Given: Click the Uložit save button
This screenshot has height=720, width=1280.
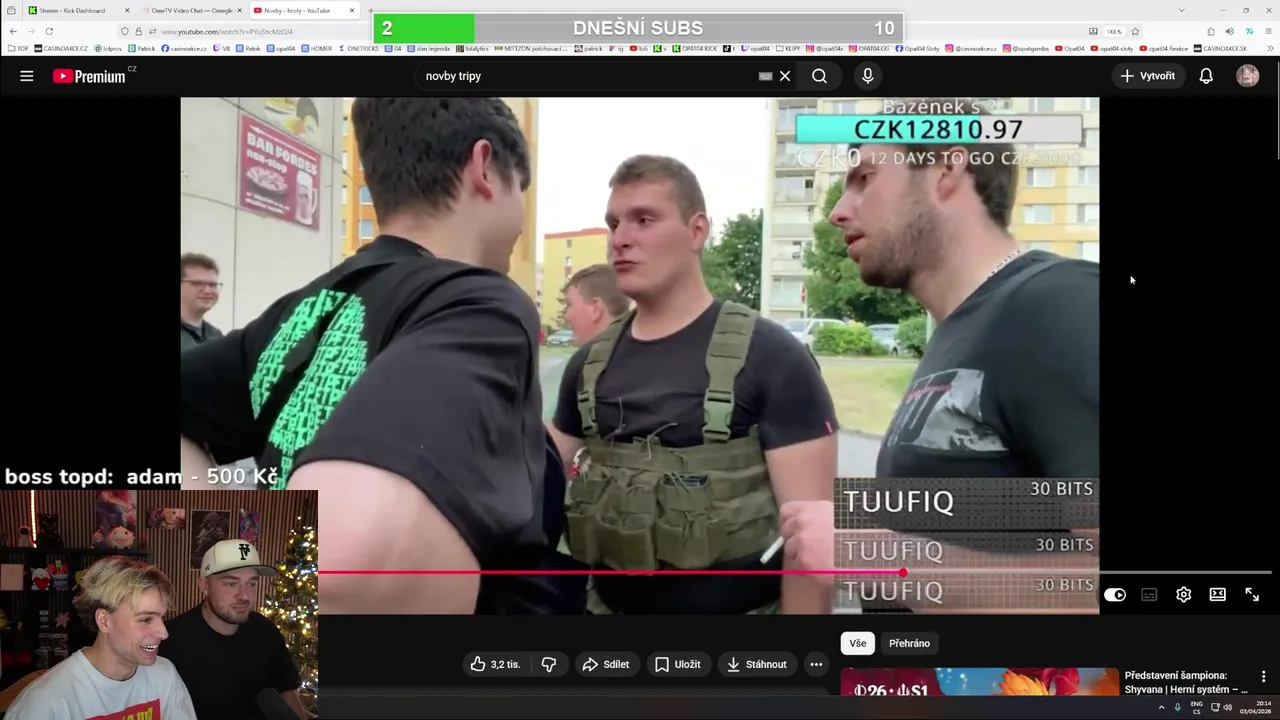Looking at the screenshot, I should pyautogui.click(x=678, y=664).
